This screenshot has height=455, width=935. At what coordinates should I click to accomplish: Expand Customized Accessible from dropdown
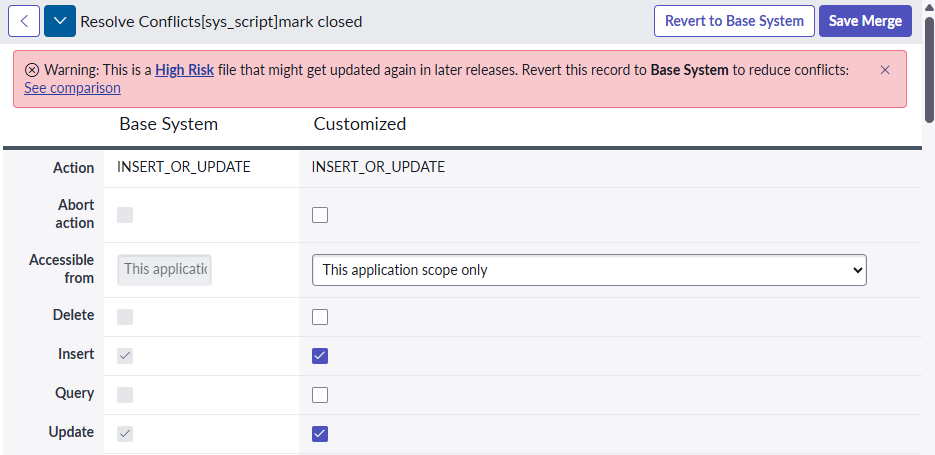pos(589,270)
